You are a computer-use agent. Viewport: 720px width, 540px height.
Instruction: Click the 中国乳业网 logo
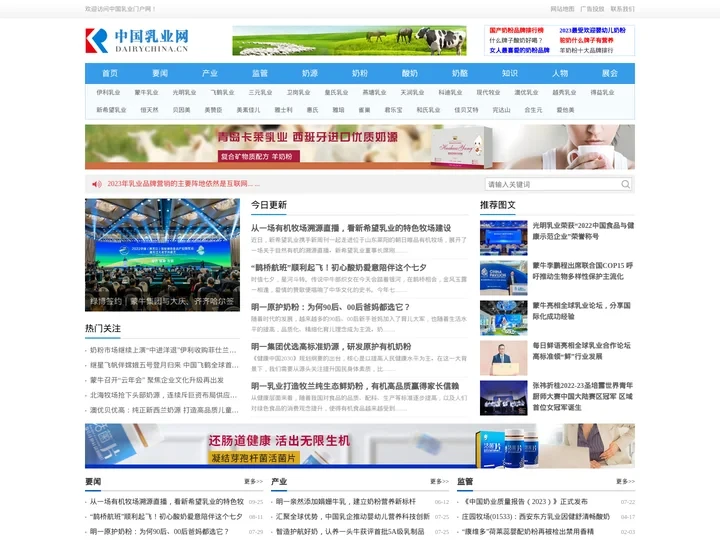pyautogui.click(x=137, y=40)
